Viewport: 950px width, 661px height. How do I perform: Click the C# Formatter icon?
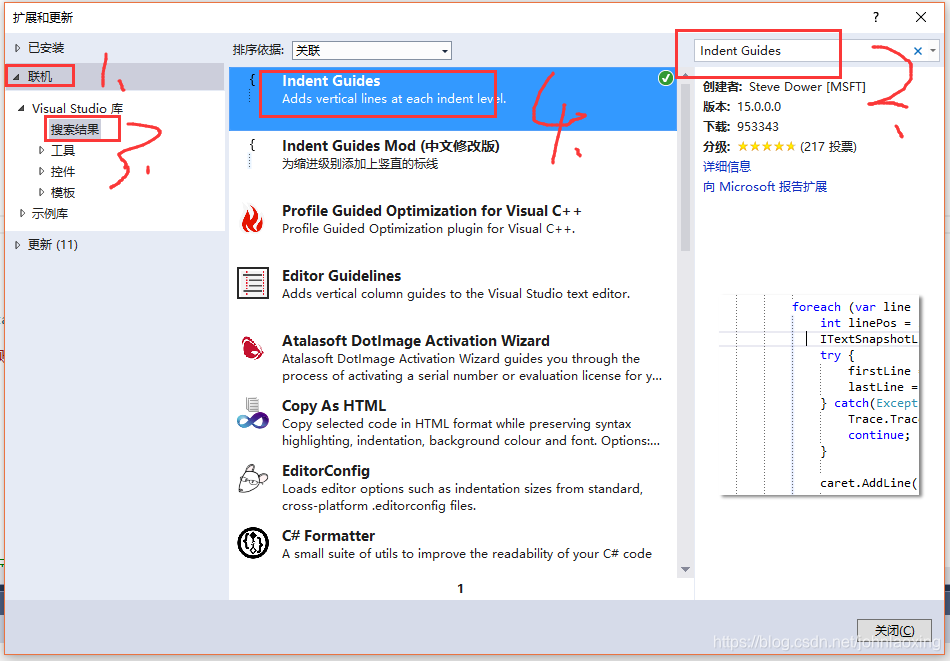pyautogui.click(x=253, y=543)
